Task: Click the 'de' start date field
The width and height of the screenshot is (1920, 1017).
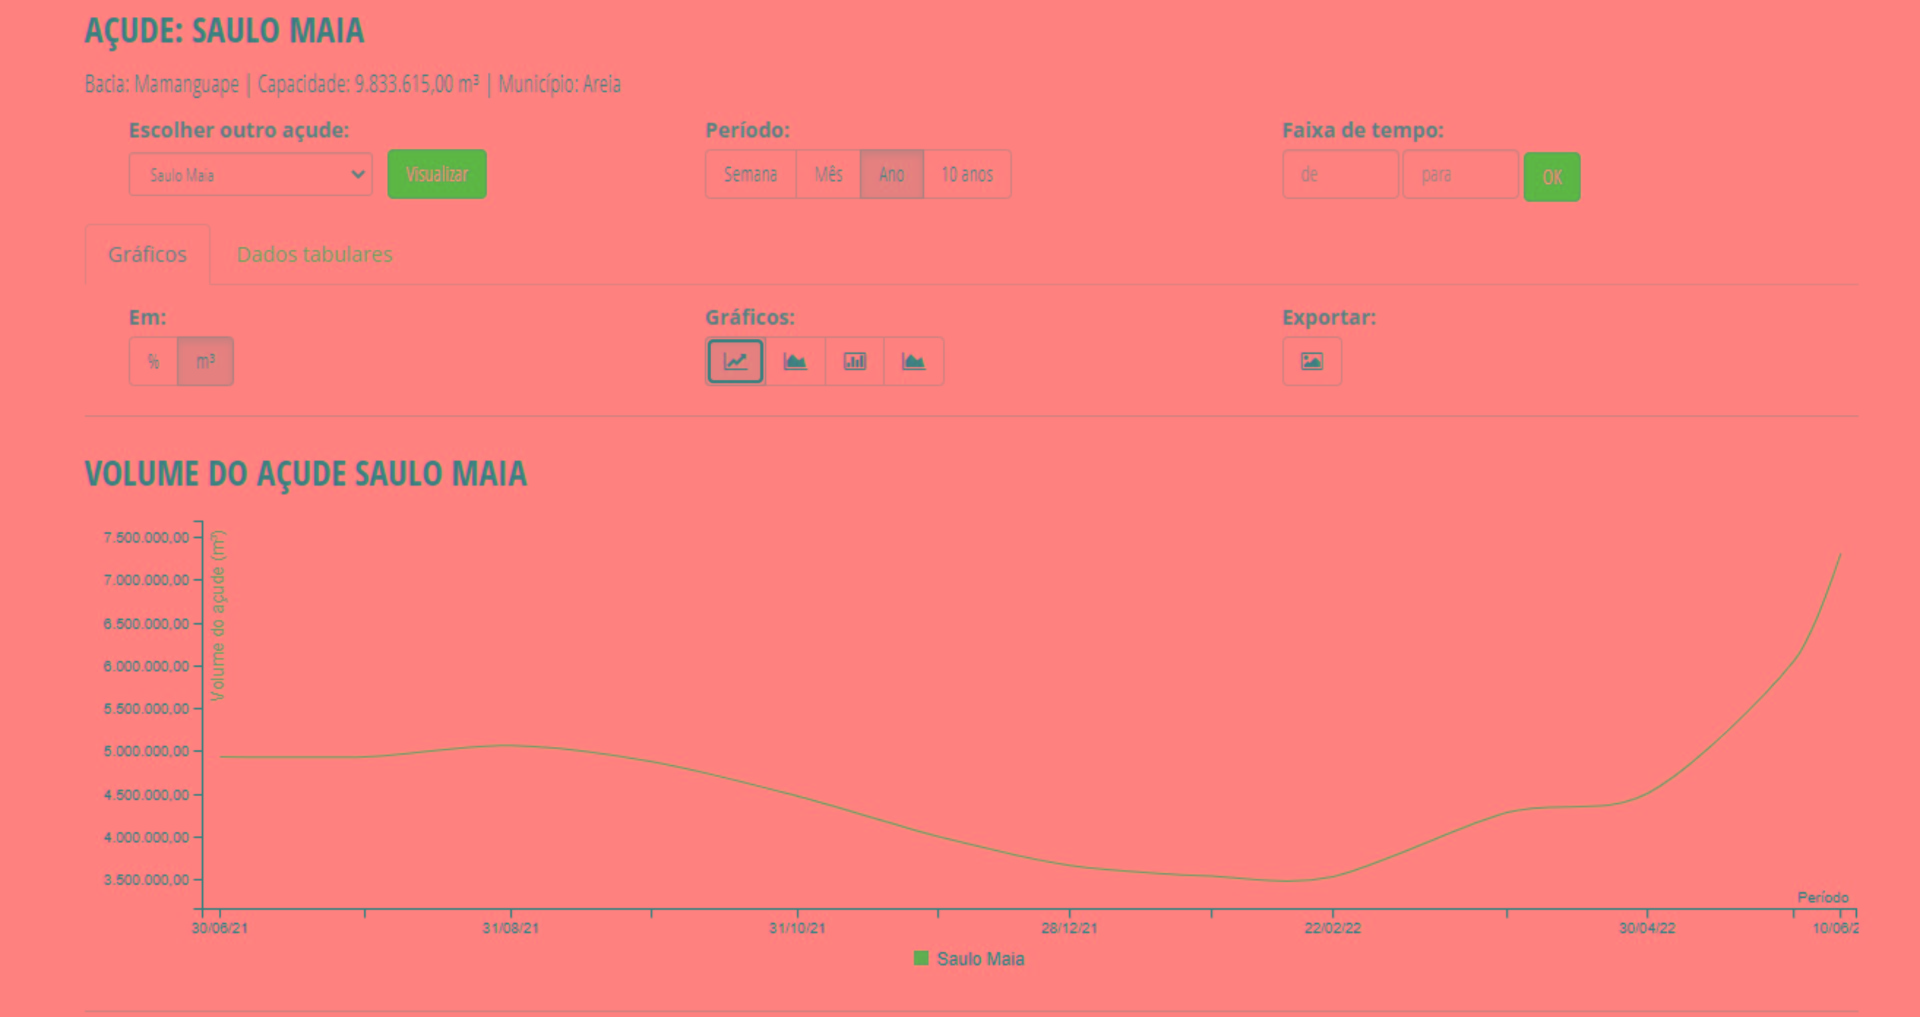Action: (1340, 174)
